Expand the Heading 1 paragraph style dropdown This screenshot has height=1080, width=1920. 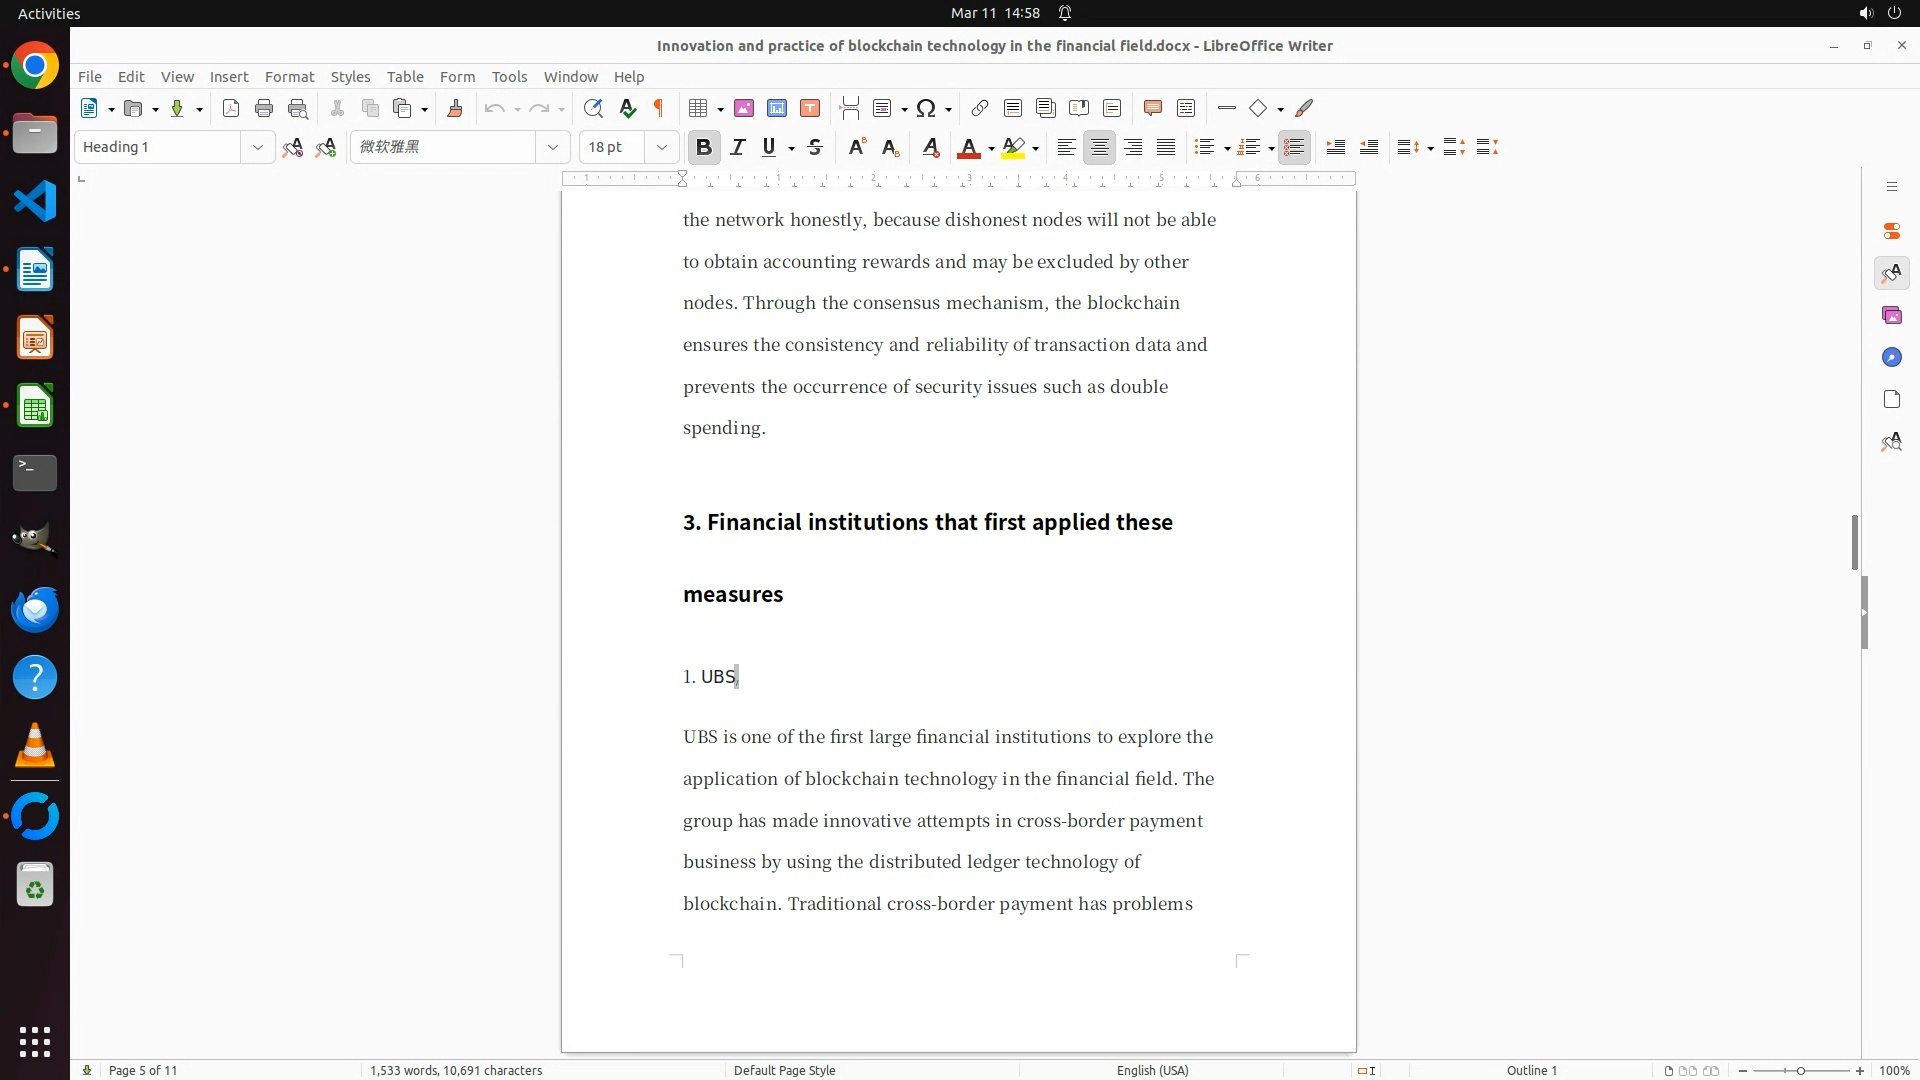pyautogui.click(x=257, y=148)
